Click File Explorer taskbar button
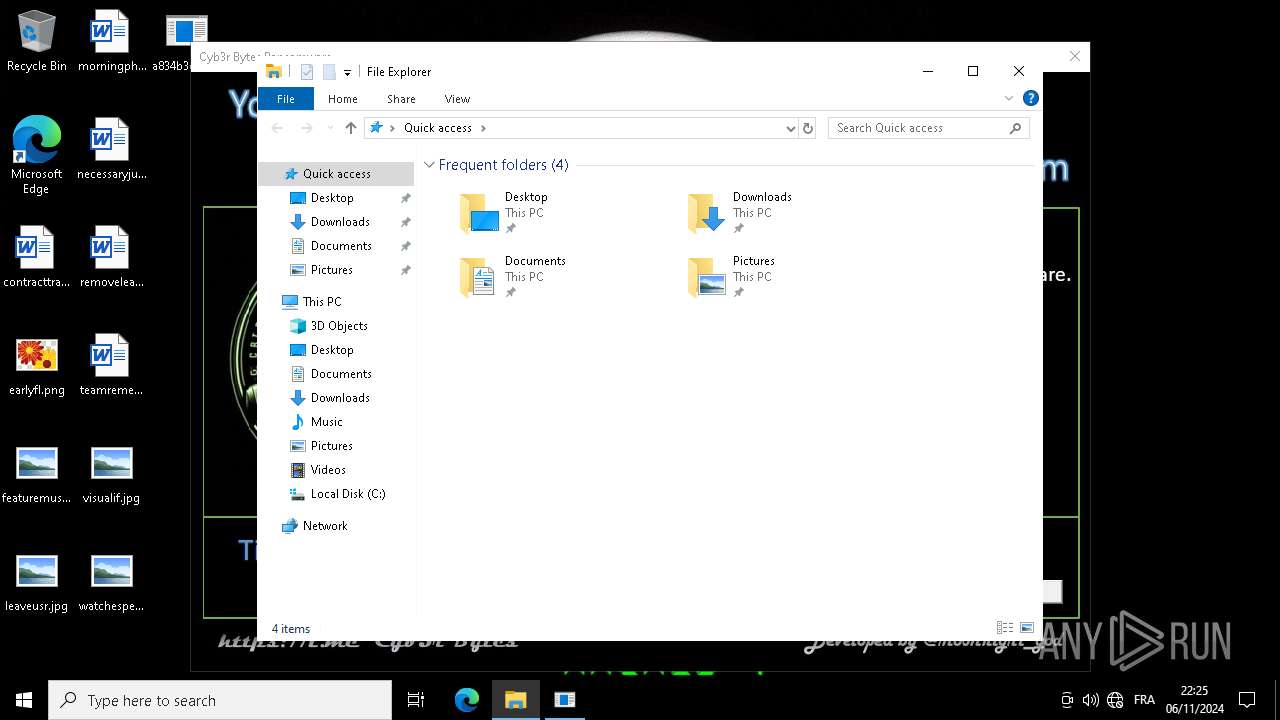This screenshot has width=1280, height=720. point(516,700)
